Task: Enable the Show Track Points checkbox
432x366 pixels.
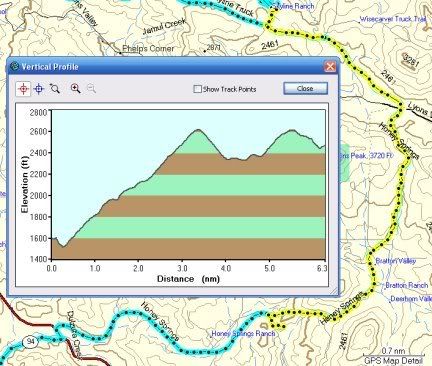Action: pyautogui.click(x=197, y=89)
